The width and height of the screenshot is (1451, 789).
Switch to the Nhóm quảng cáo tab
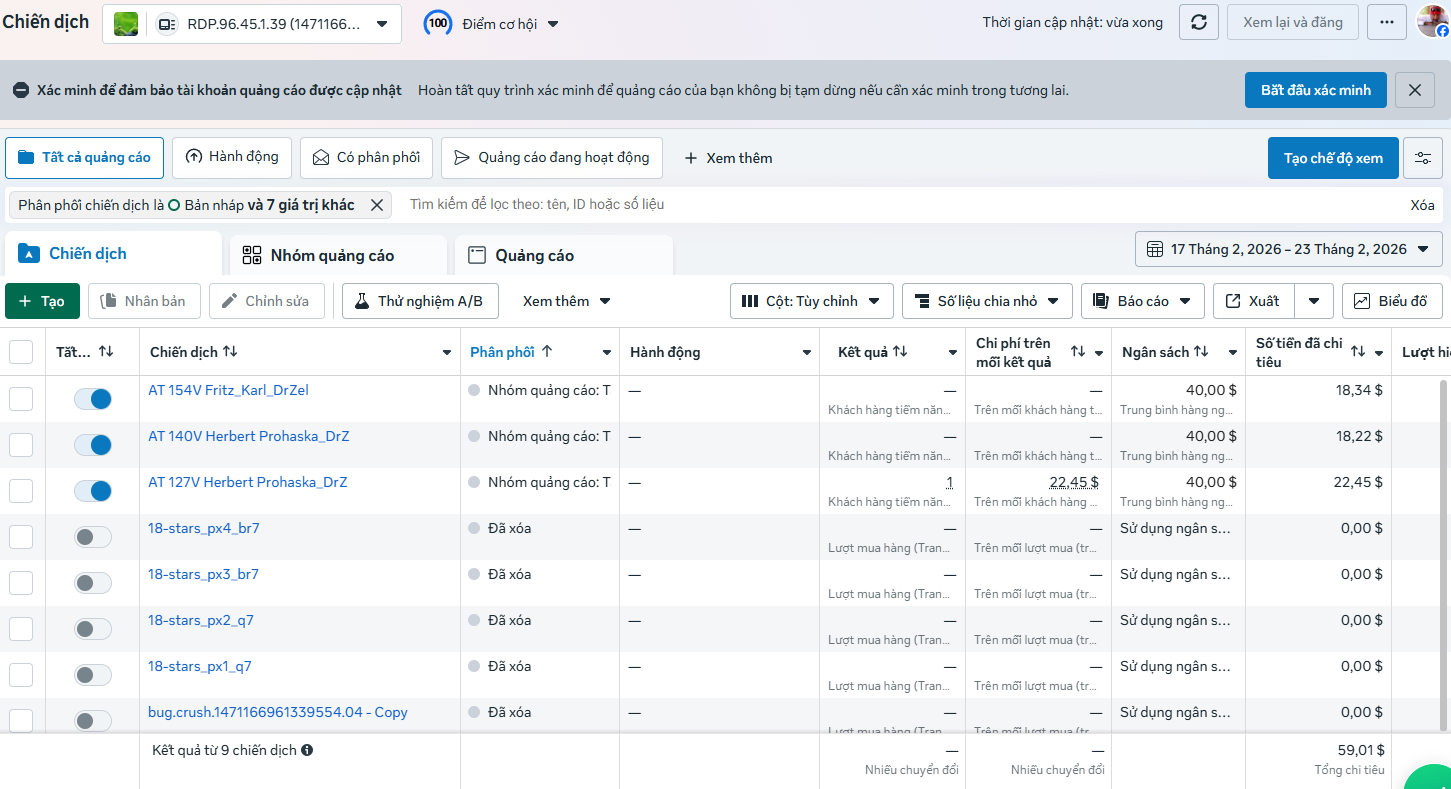[338, 256]
